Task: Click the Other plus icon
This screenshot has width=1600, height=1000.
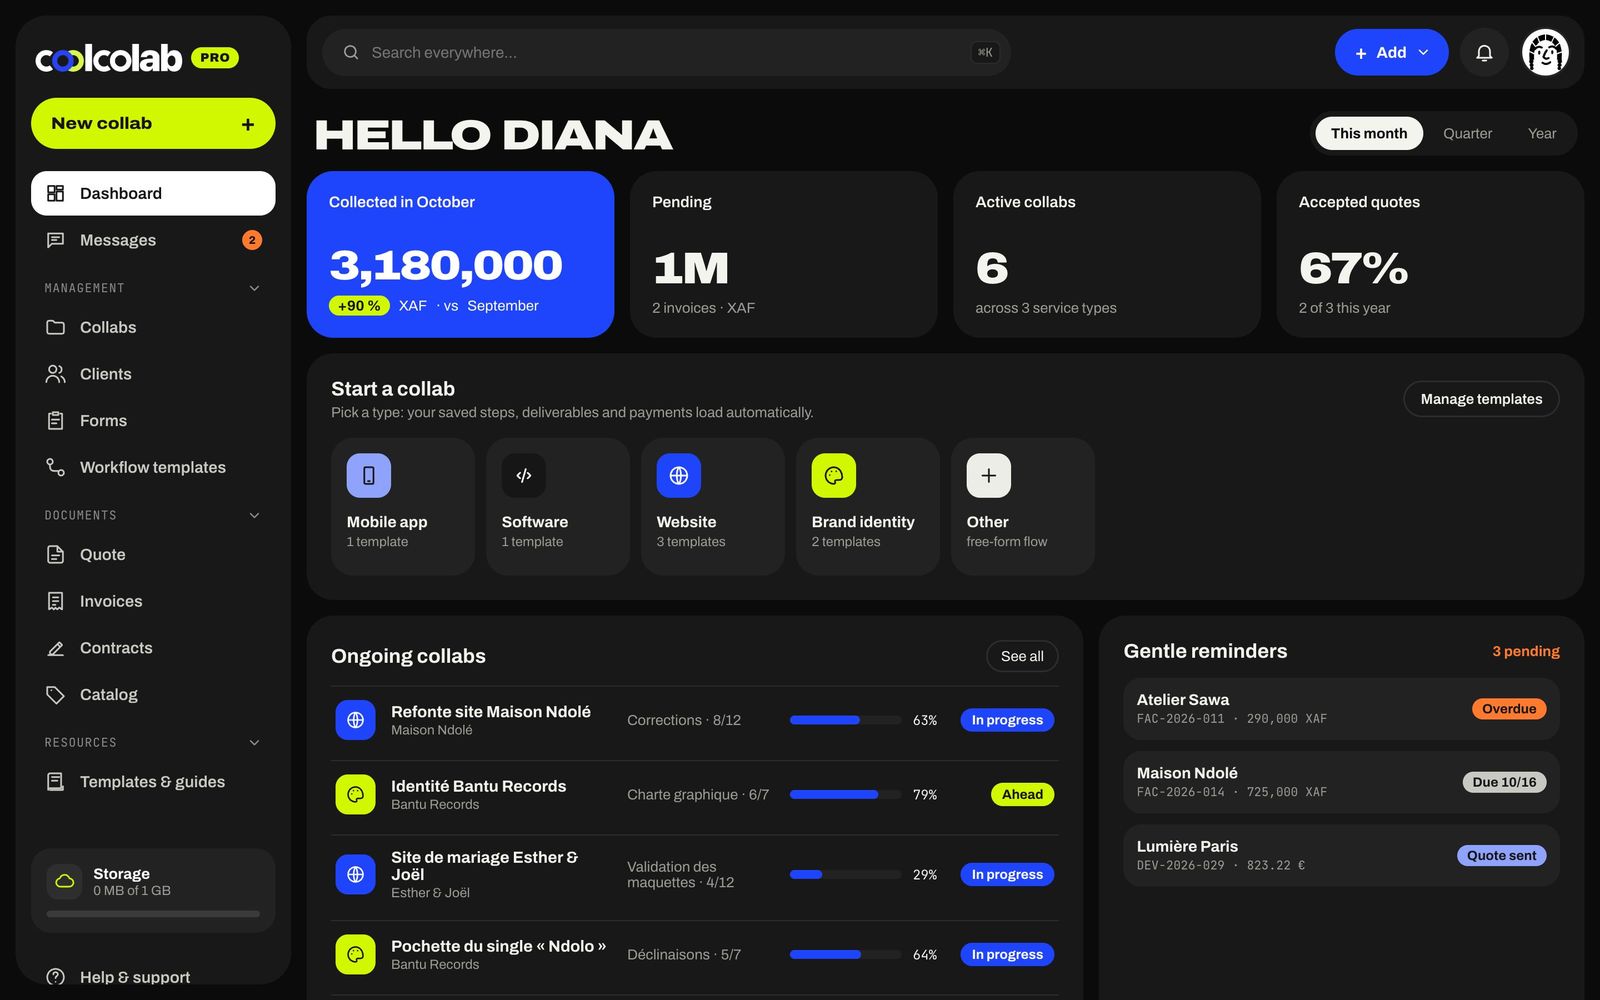Action: pos(989,476)
